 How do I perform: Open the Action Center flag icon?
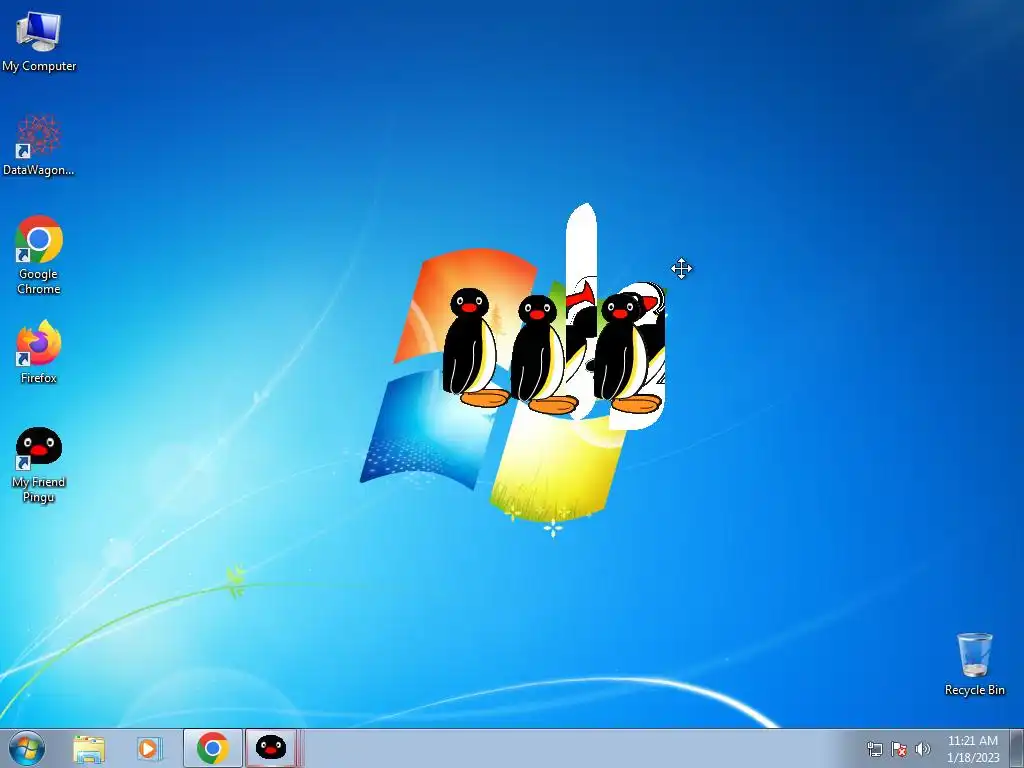(899, 749)
